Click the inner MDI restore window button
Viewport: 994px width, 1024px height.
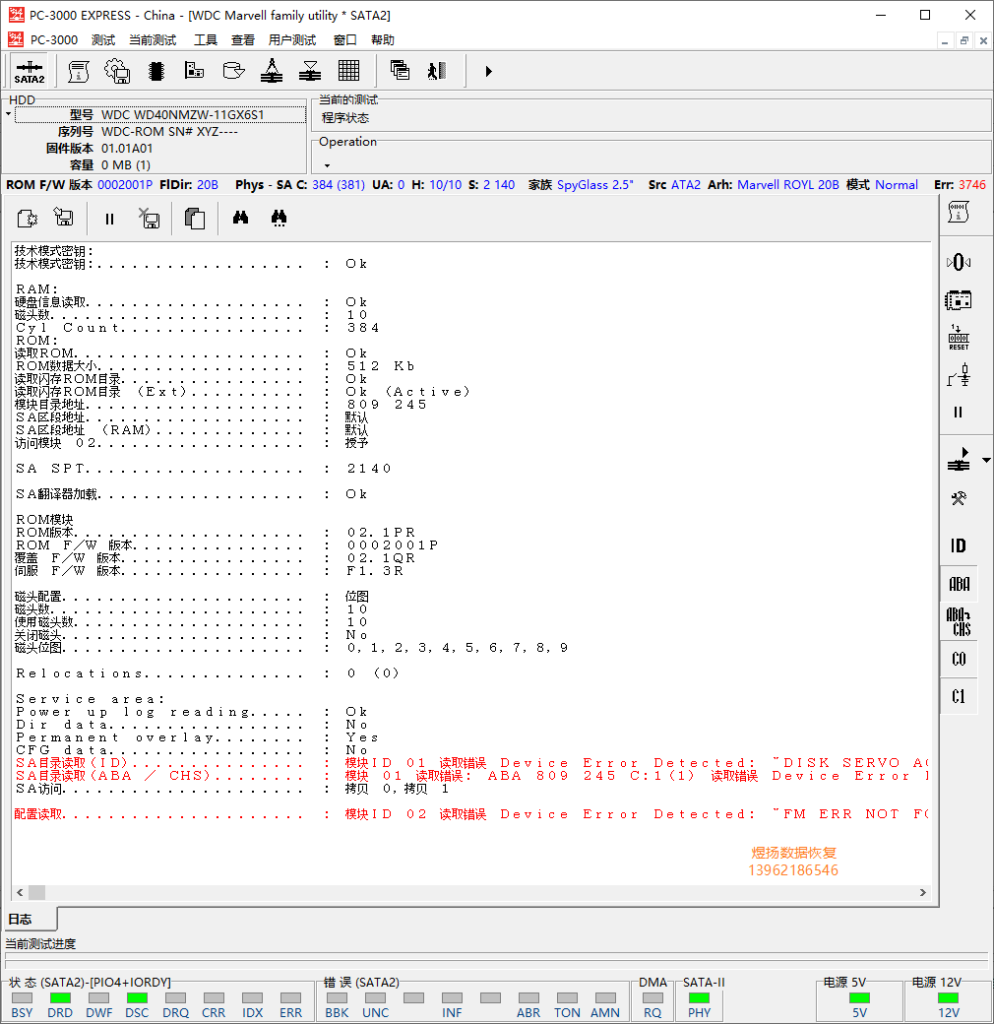[x=964, y=40]
